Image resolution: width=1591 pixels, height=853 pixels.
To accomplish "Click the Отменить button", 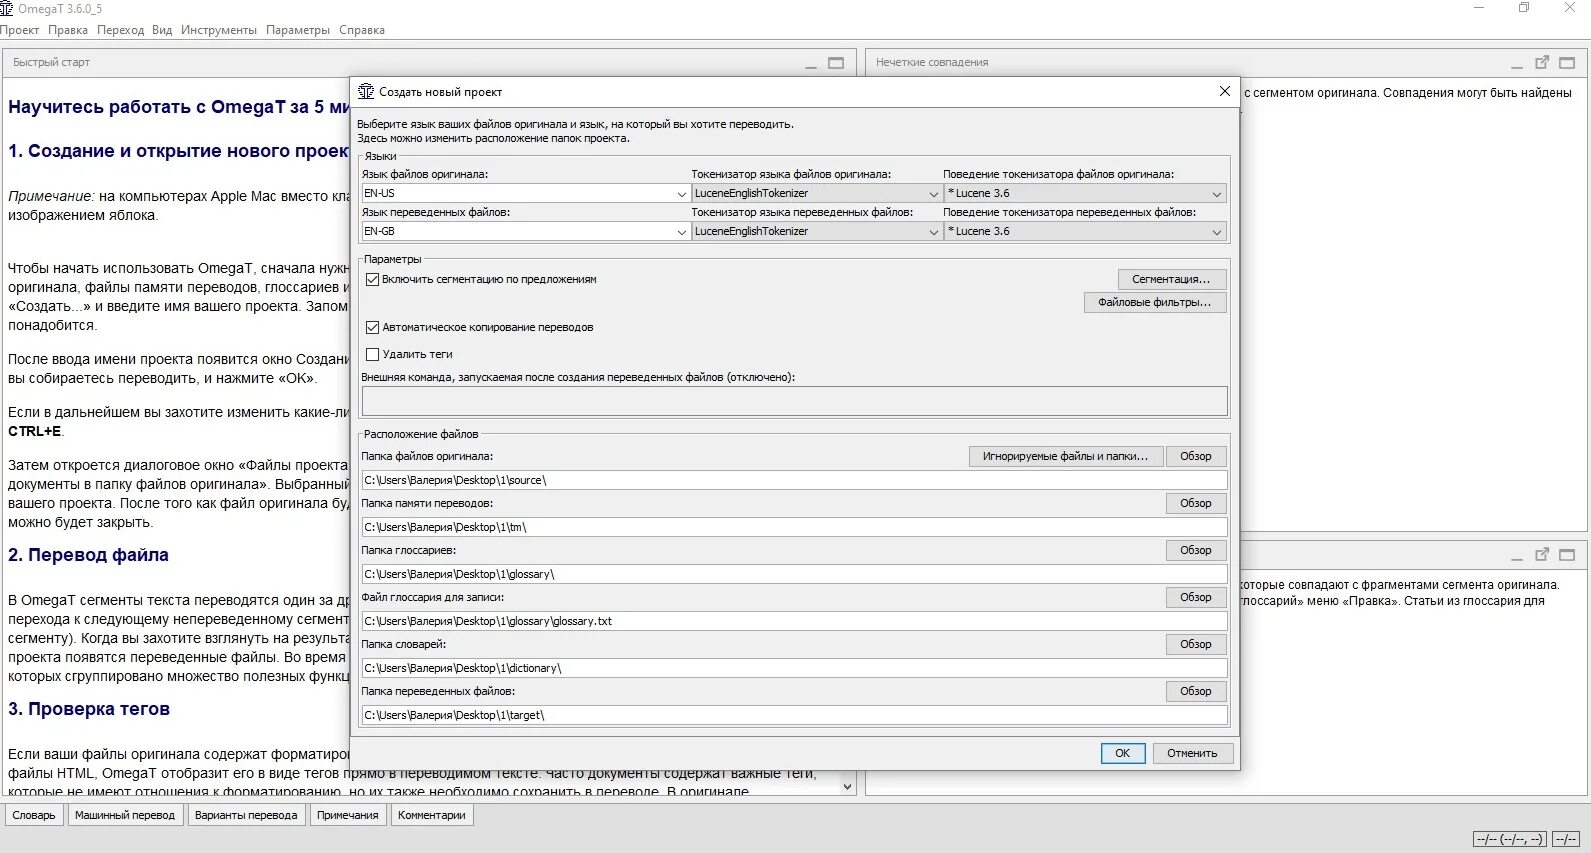I will pyautogui.click(x=1192, y=753).
